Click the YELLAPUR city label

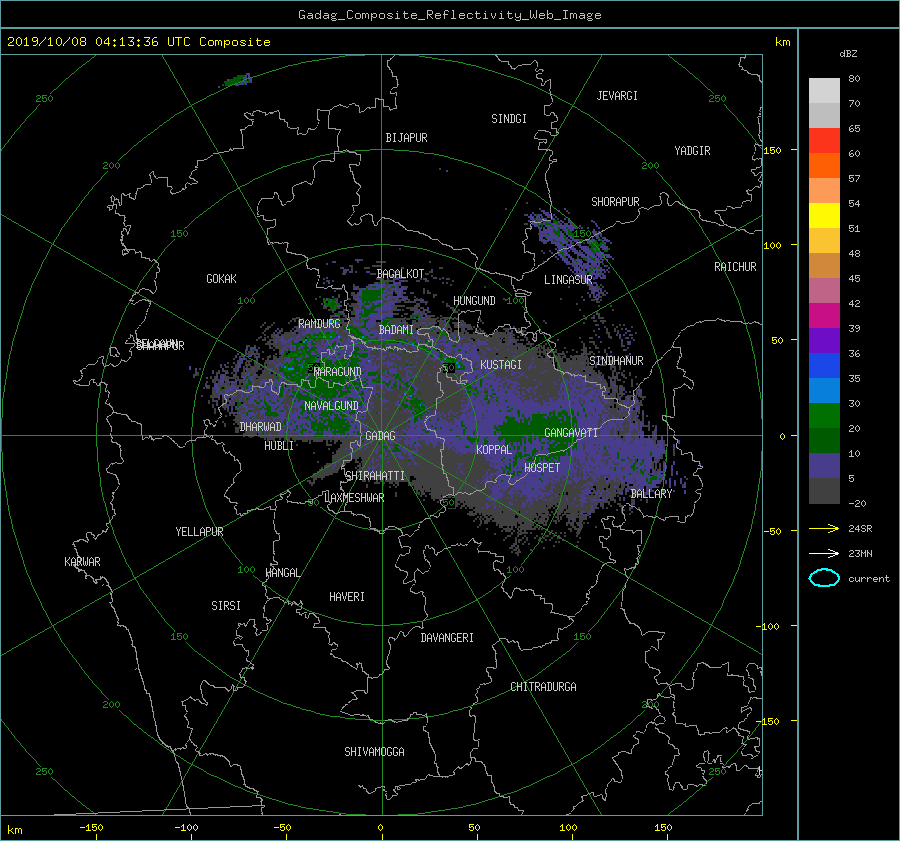click(x=199, y=532)
